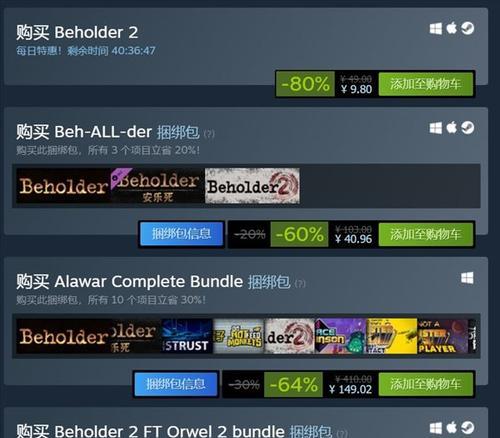Select the Do Not Feed the Monkeys thumbnail
The height and width of the screenshot is (438, 500).
point(239,336)
